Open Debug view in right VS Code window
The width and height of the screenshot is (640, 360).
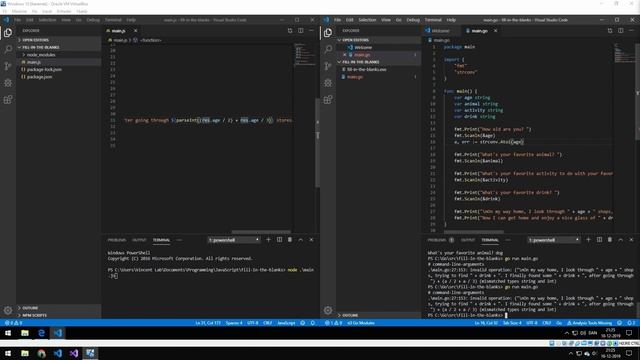(328, 83)
